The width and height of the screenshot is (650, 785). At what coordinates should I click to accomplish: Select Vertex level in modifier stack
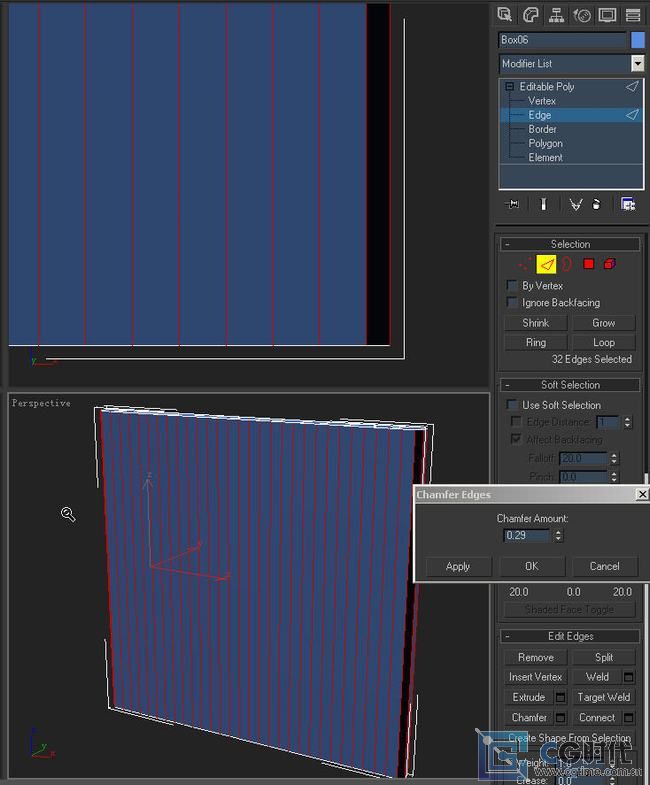(542, 101)
